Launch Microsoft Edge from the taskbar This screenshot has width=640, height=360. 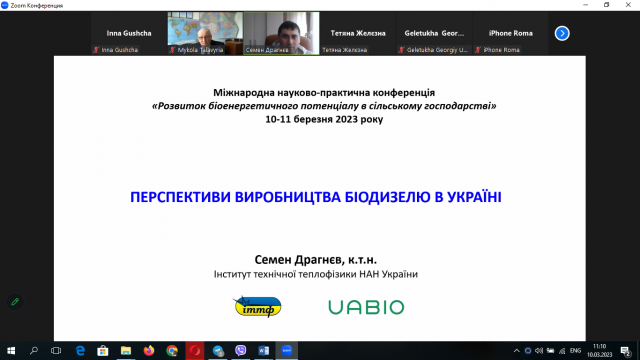(x=80, y=351)
